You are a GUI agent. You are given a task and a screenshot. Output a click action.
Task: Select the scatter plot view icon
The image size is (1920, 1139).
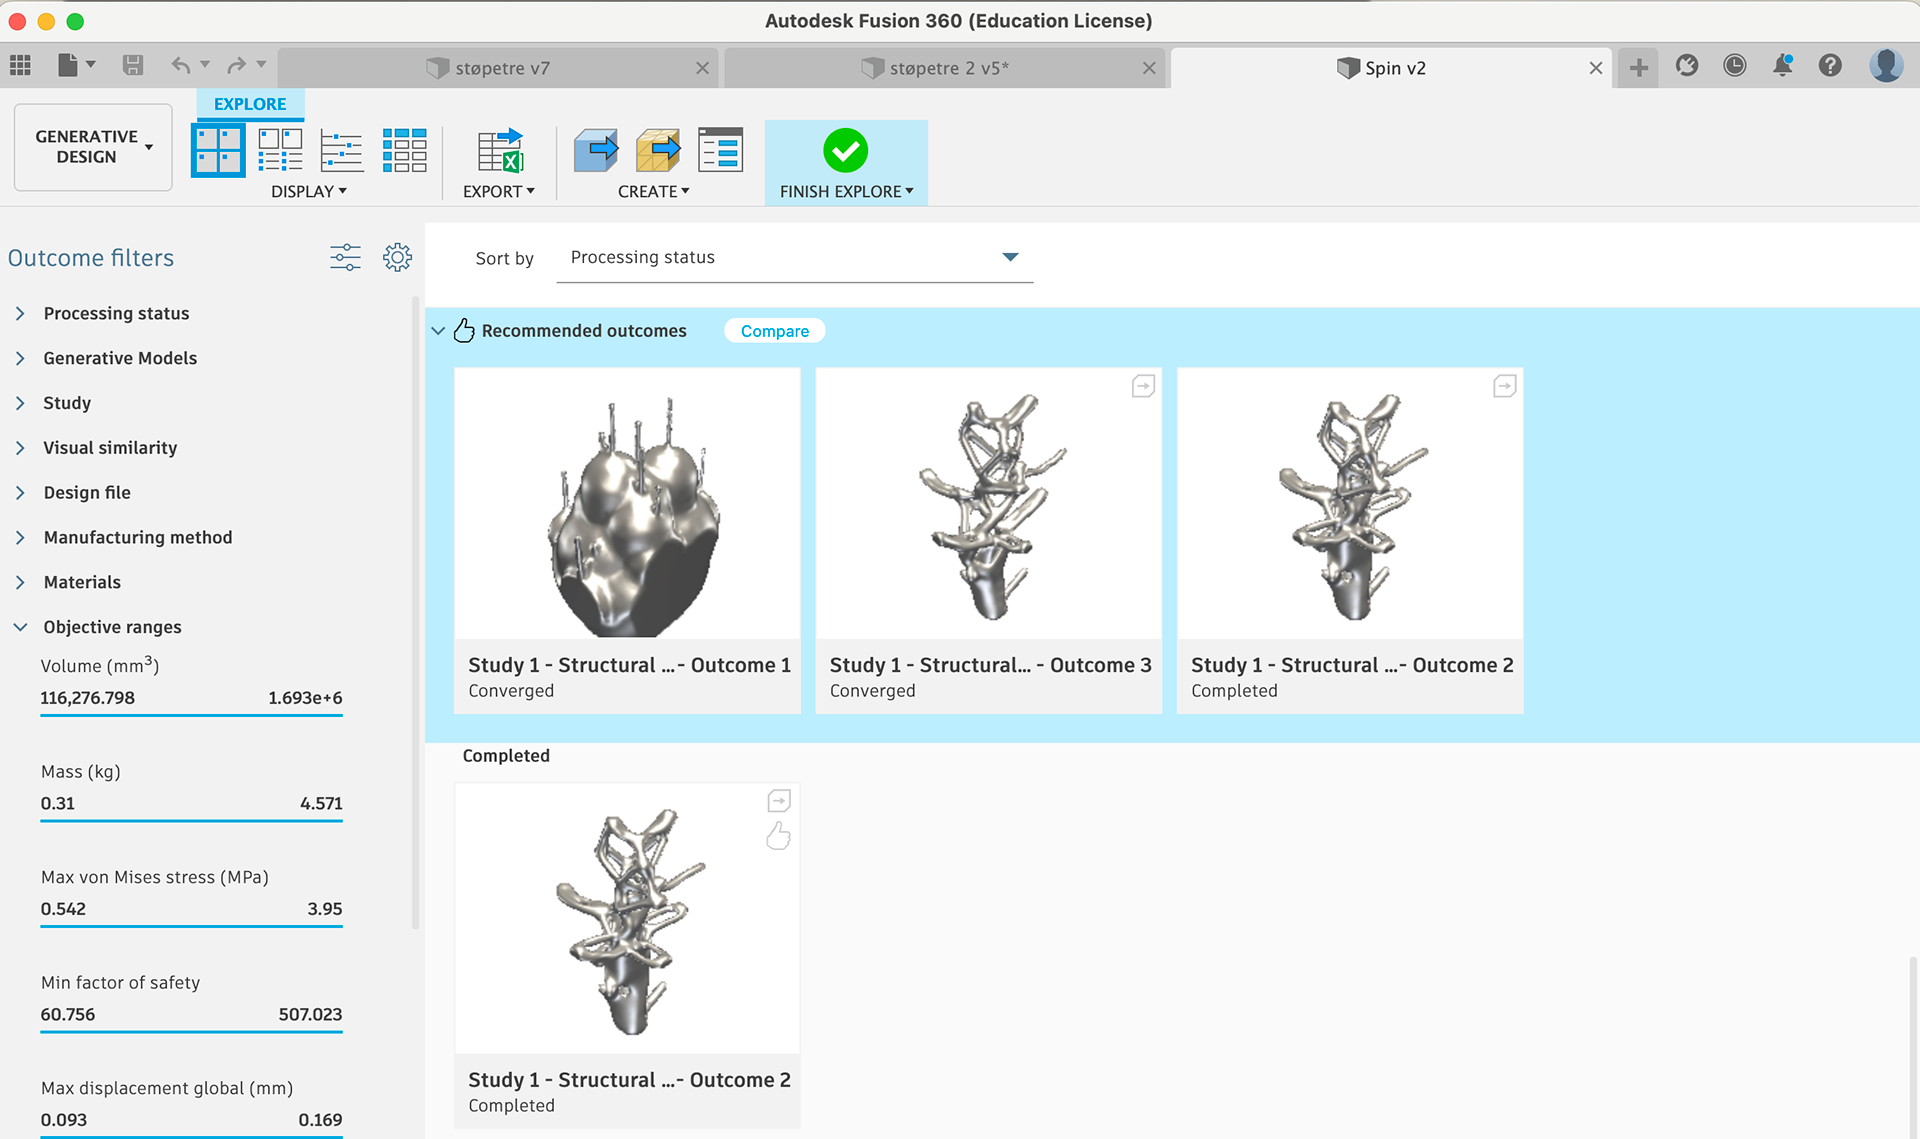point(342,150)
